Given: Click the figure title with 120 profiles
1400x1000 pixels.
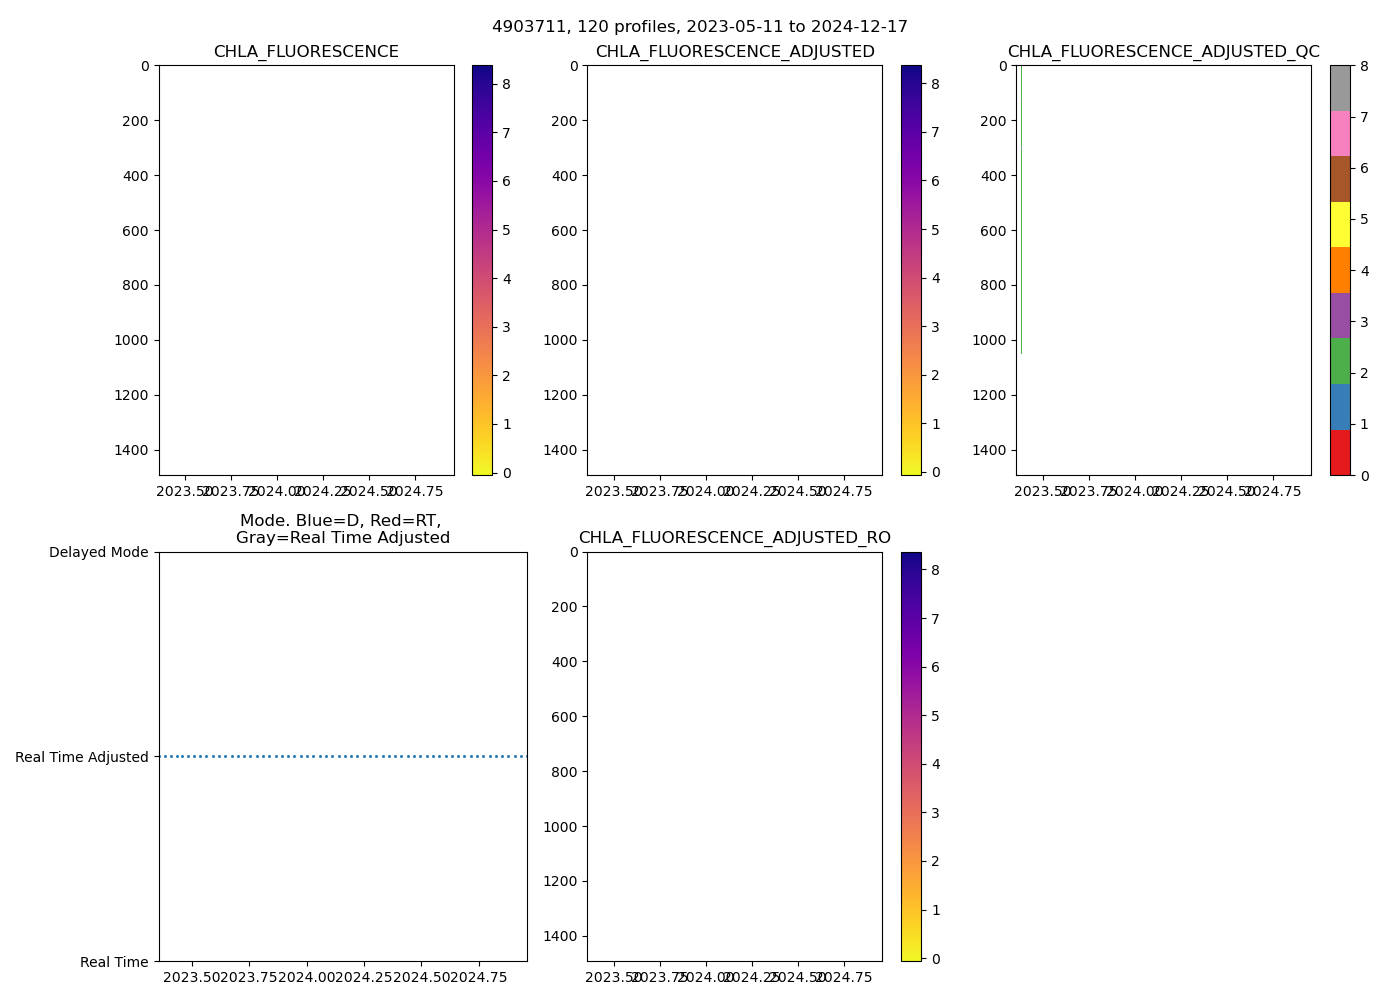Looking at the screenshot, I should click(x=700, y=27).
